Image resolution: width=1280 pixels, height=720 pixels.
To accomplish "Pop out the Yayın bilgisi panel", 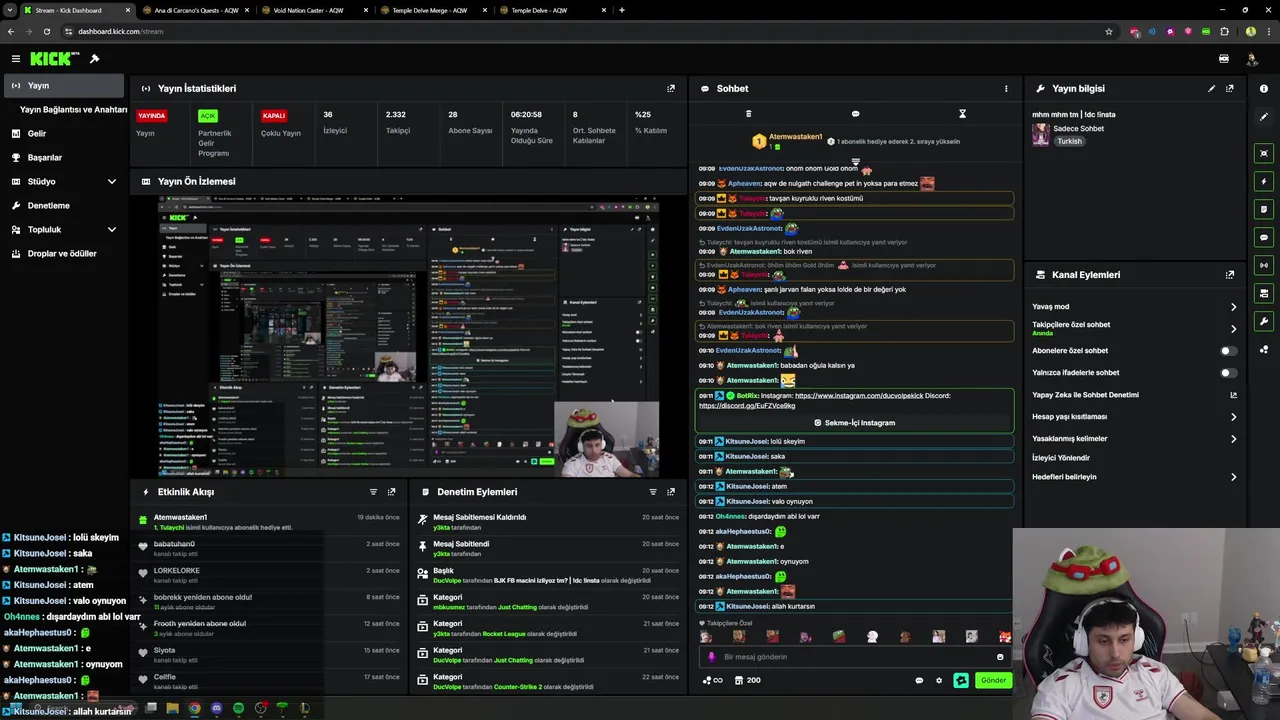I will point(1229,88).
